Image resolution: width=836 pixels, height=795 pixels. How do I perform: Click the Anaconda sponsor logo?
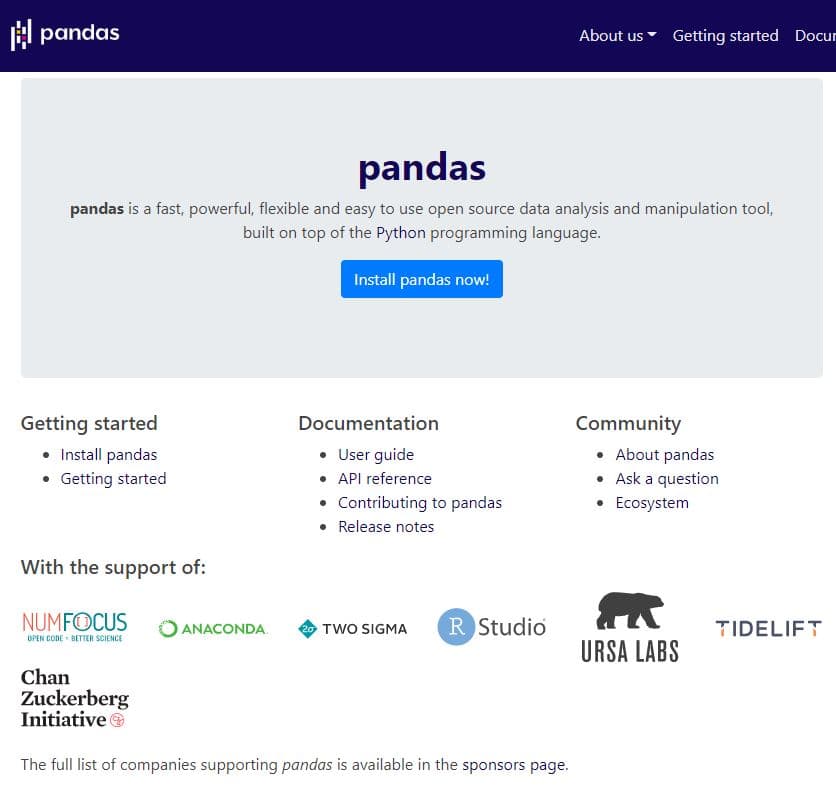tap(212, 629)
